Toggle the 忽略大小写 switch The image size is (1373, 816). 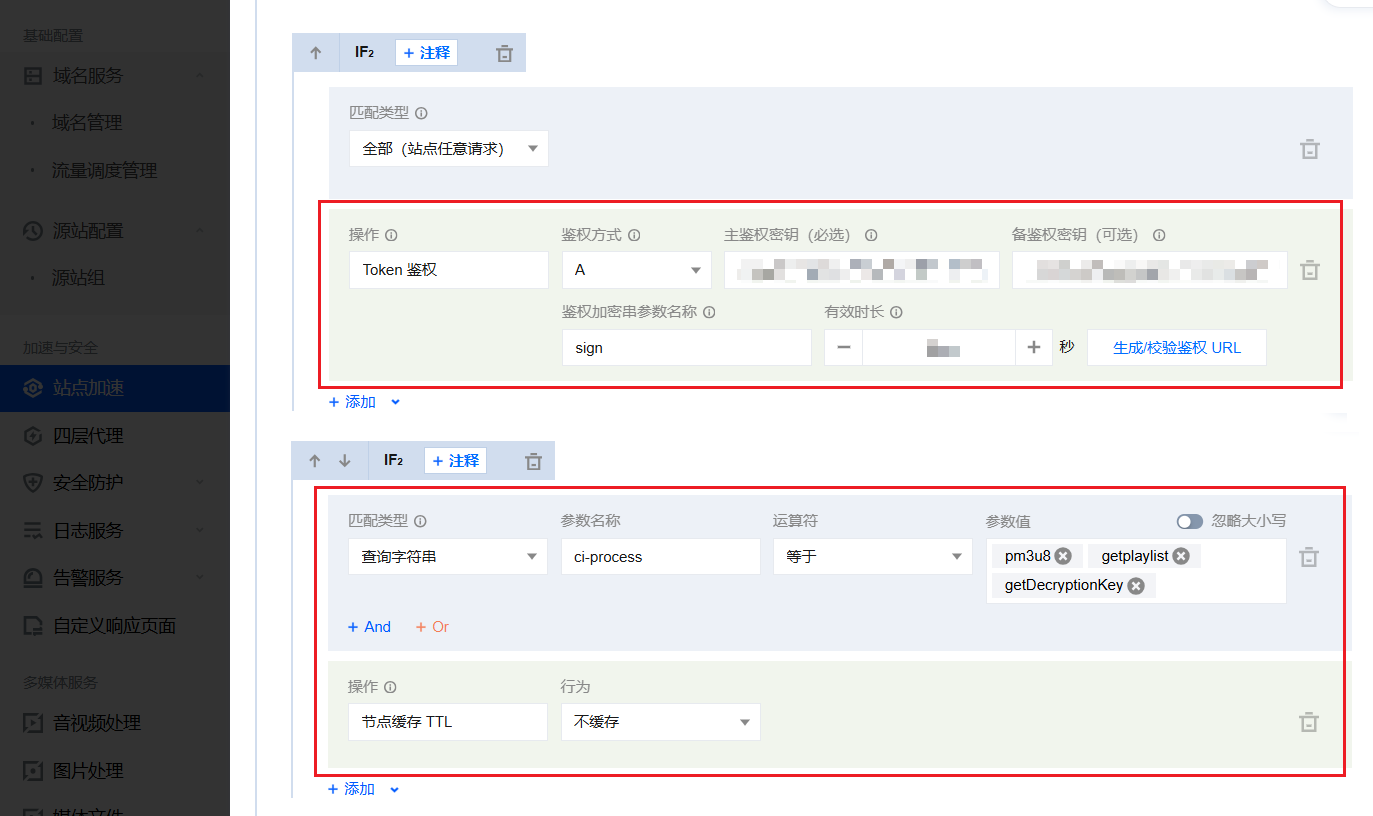(1189, 521)
